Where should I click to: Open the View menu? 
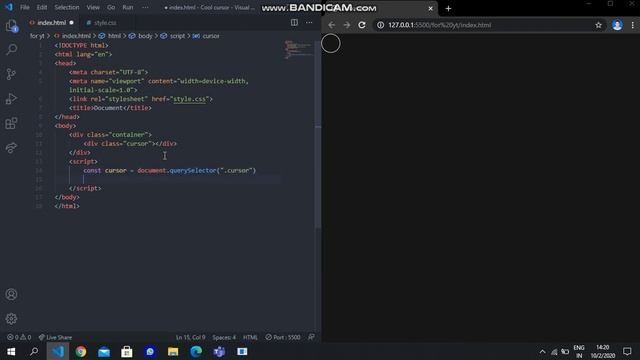93,7
